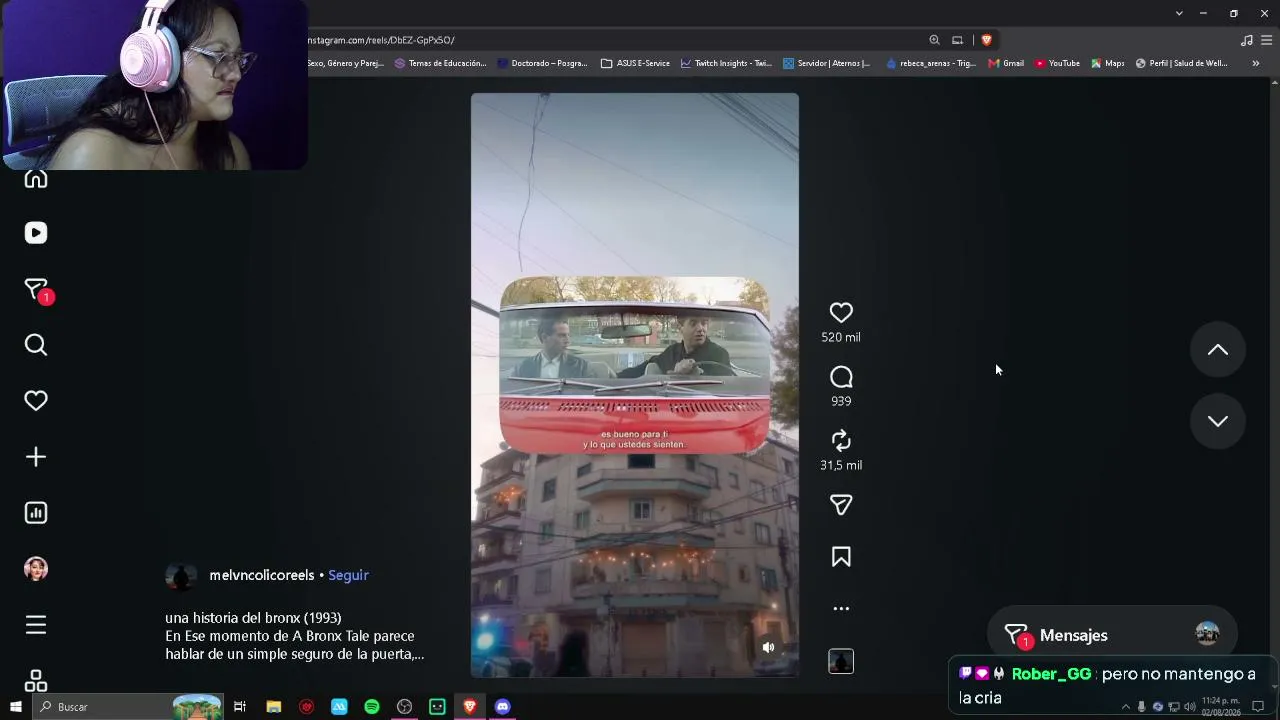The height and width of the screenshot is (720, 1280).
Task: Open Spotify from the taskbar
Action: tap(372, 707)
